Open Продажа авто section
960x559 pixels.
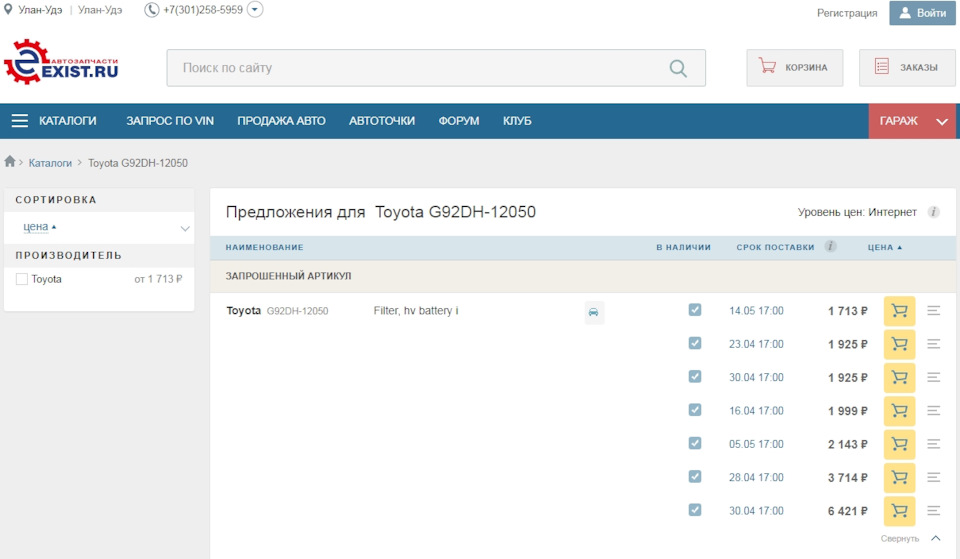pos(281,121)
